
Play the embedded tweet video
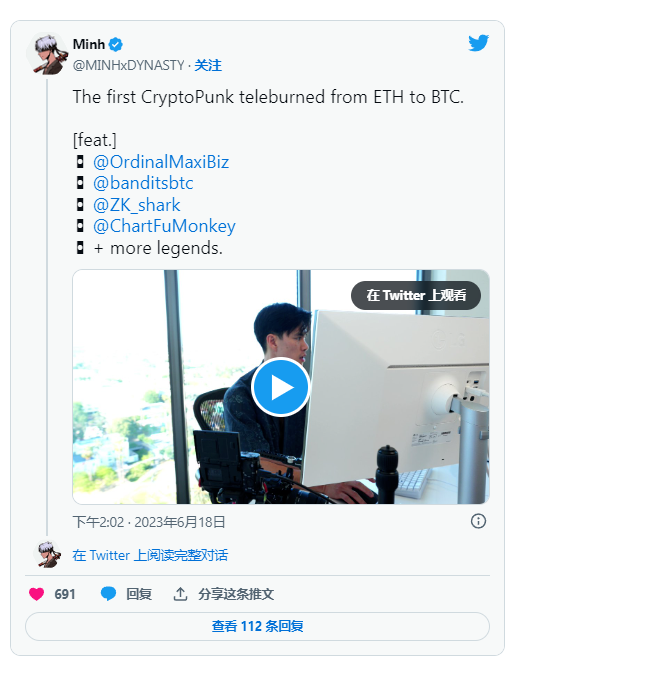coord(281,387)
